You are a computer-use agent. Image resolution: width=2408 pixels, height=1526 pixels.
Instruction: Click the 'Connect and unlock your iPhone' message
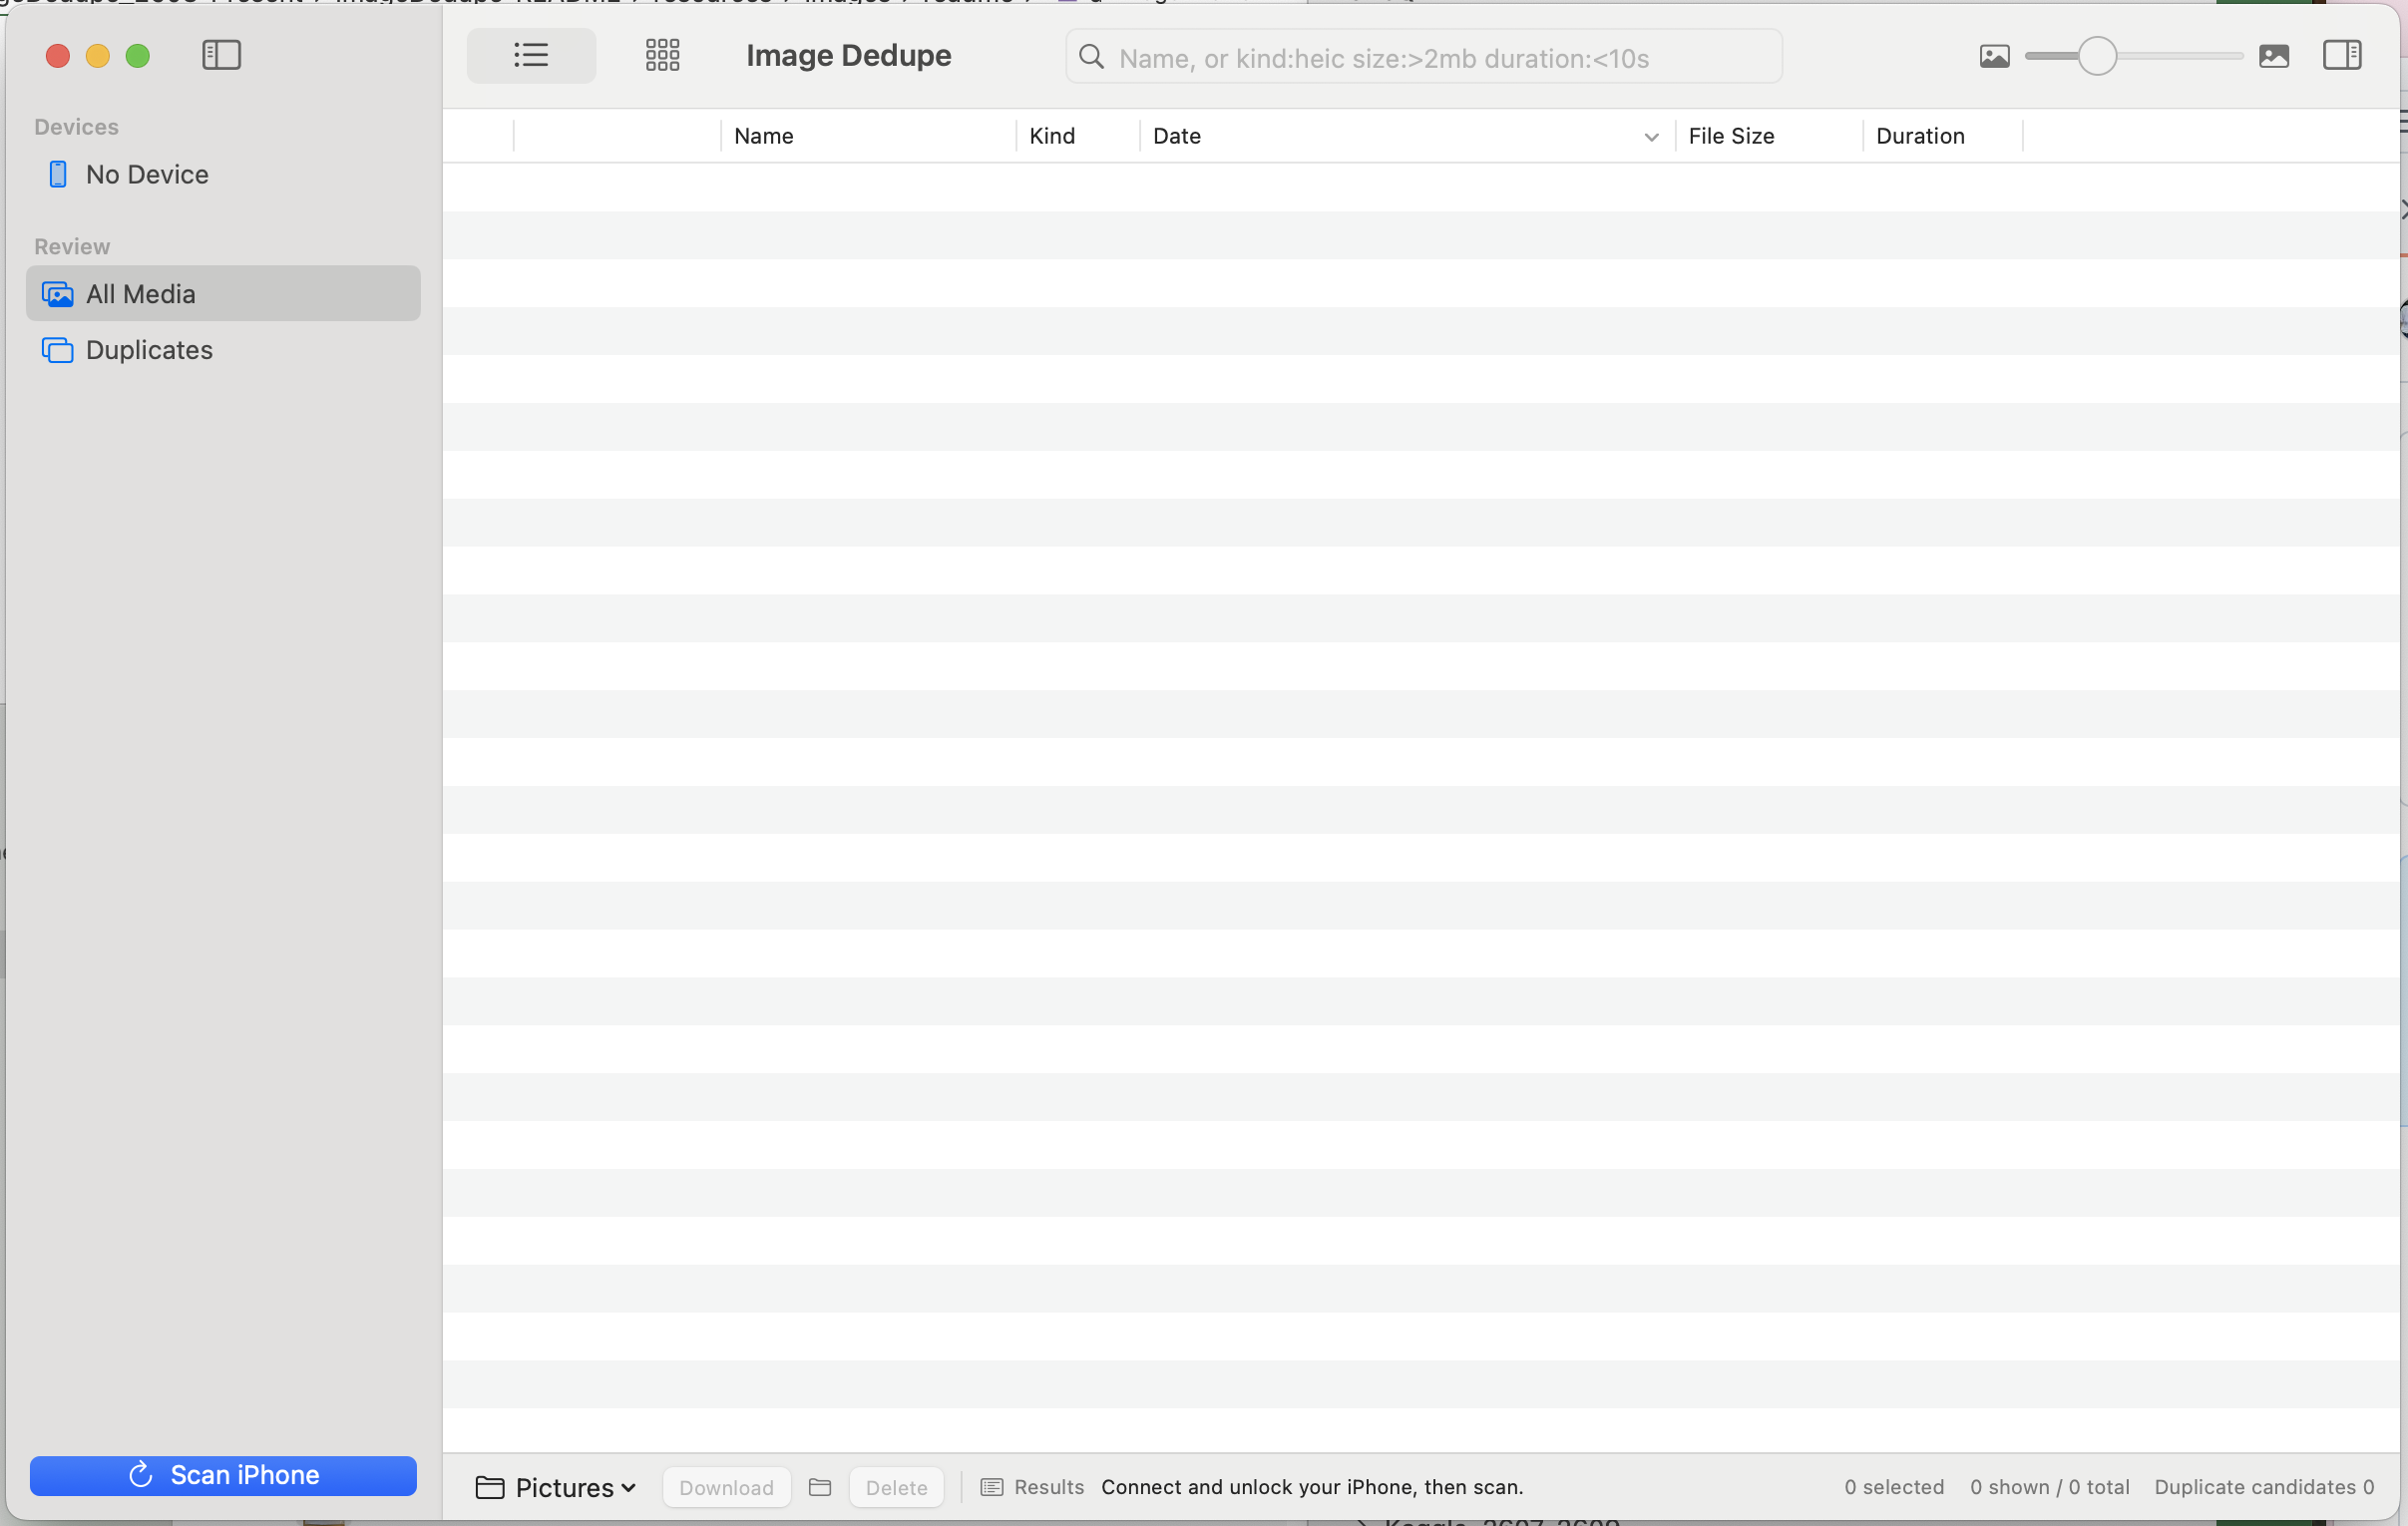point(1312,1487)
